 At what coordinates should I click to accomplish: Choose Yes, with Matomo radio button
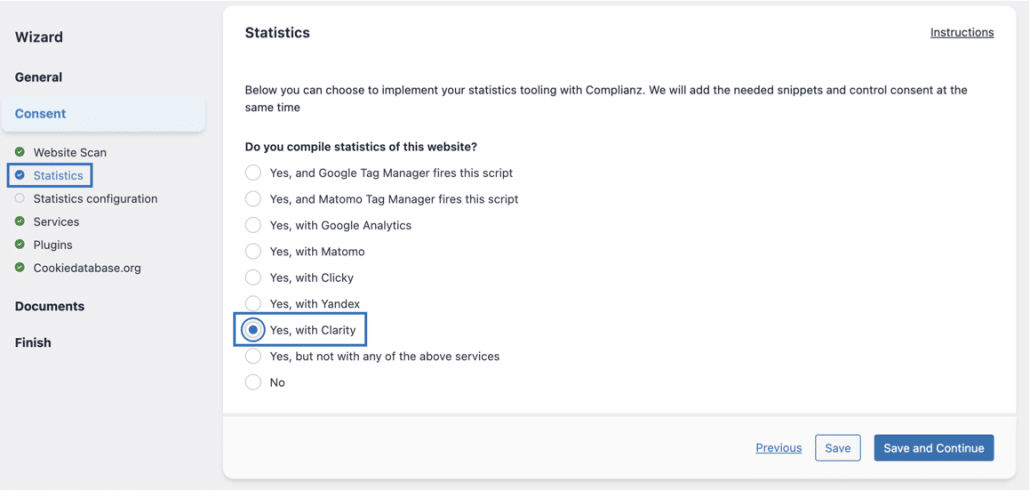pos(253,251)
